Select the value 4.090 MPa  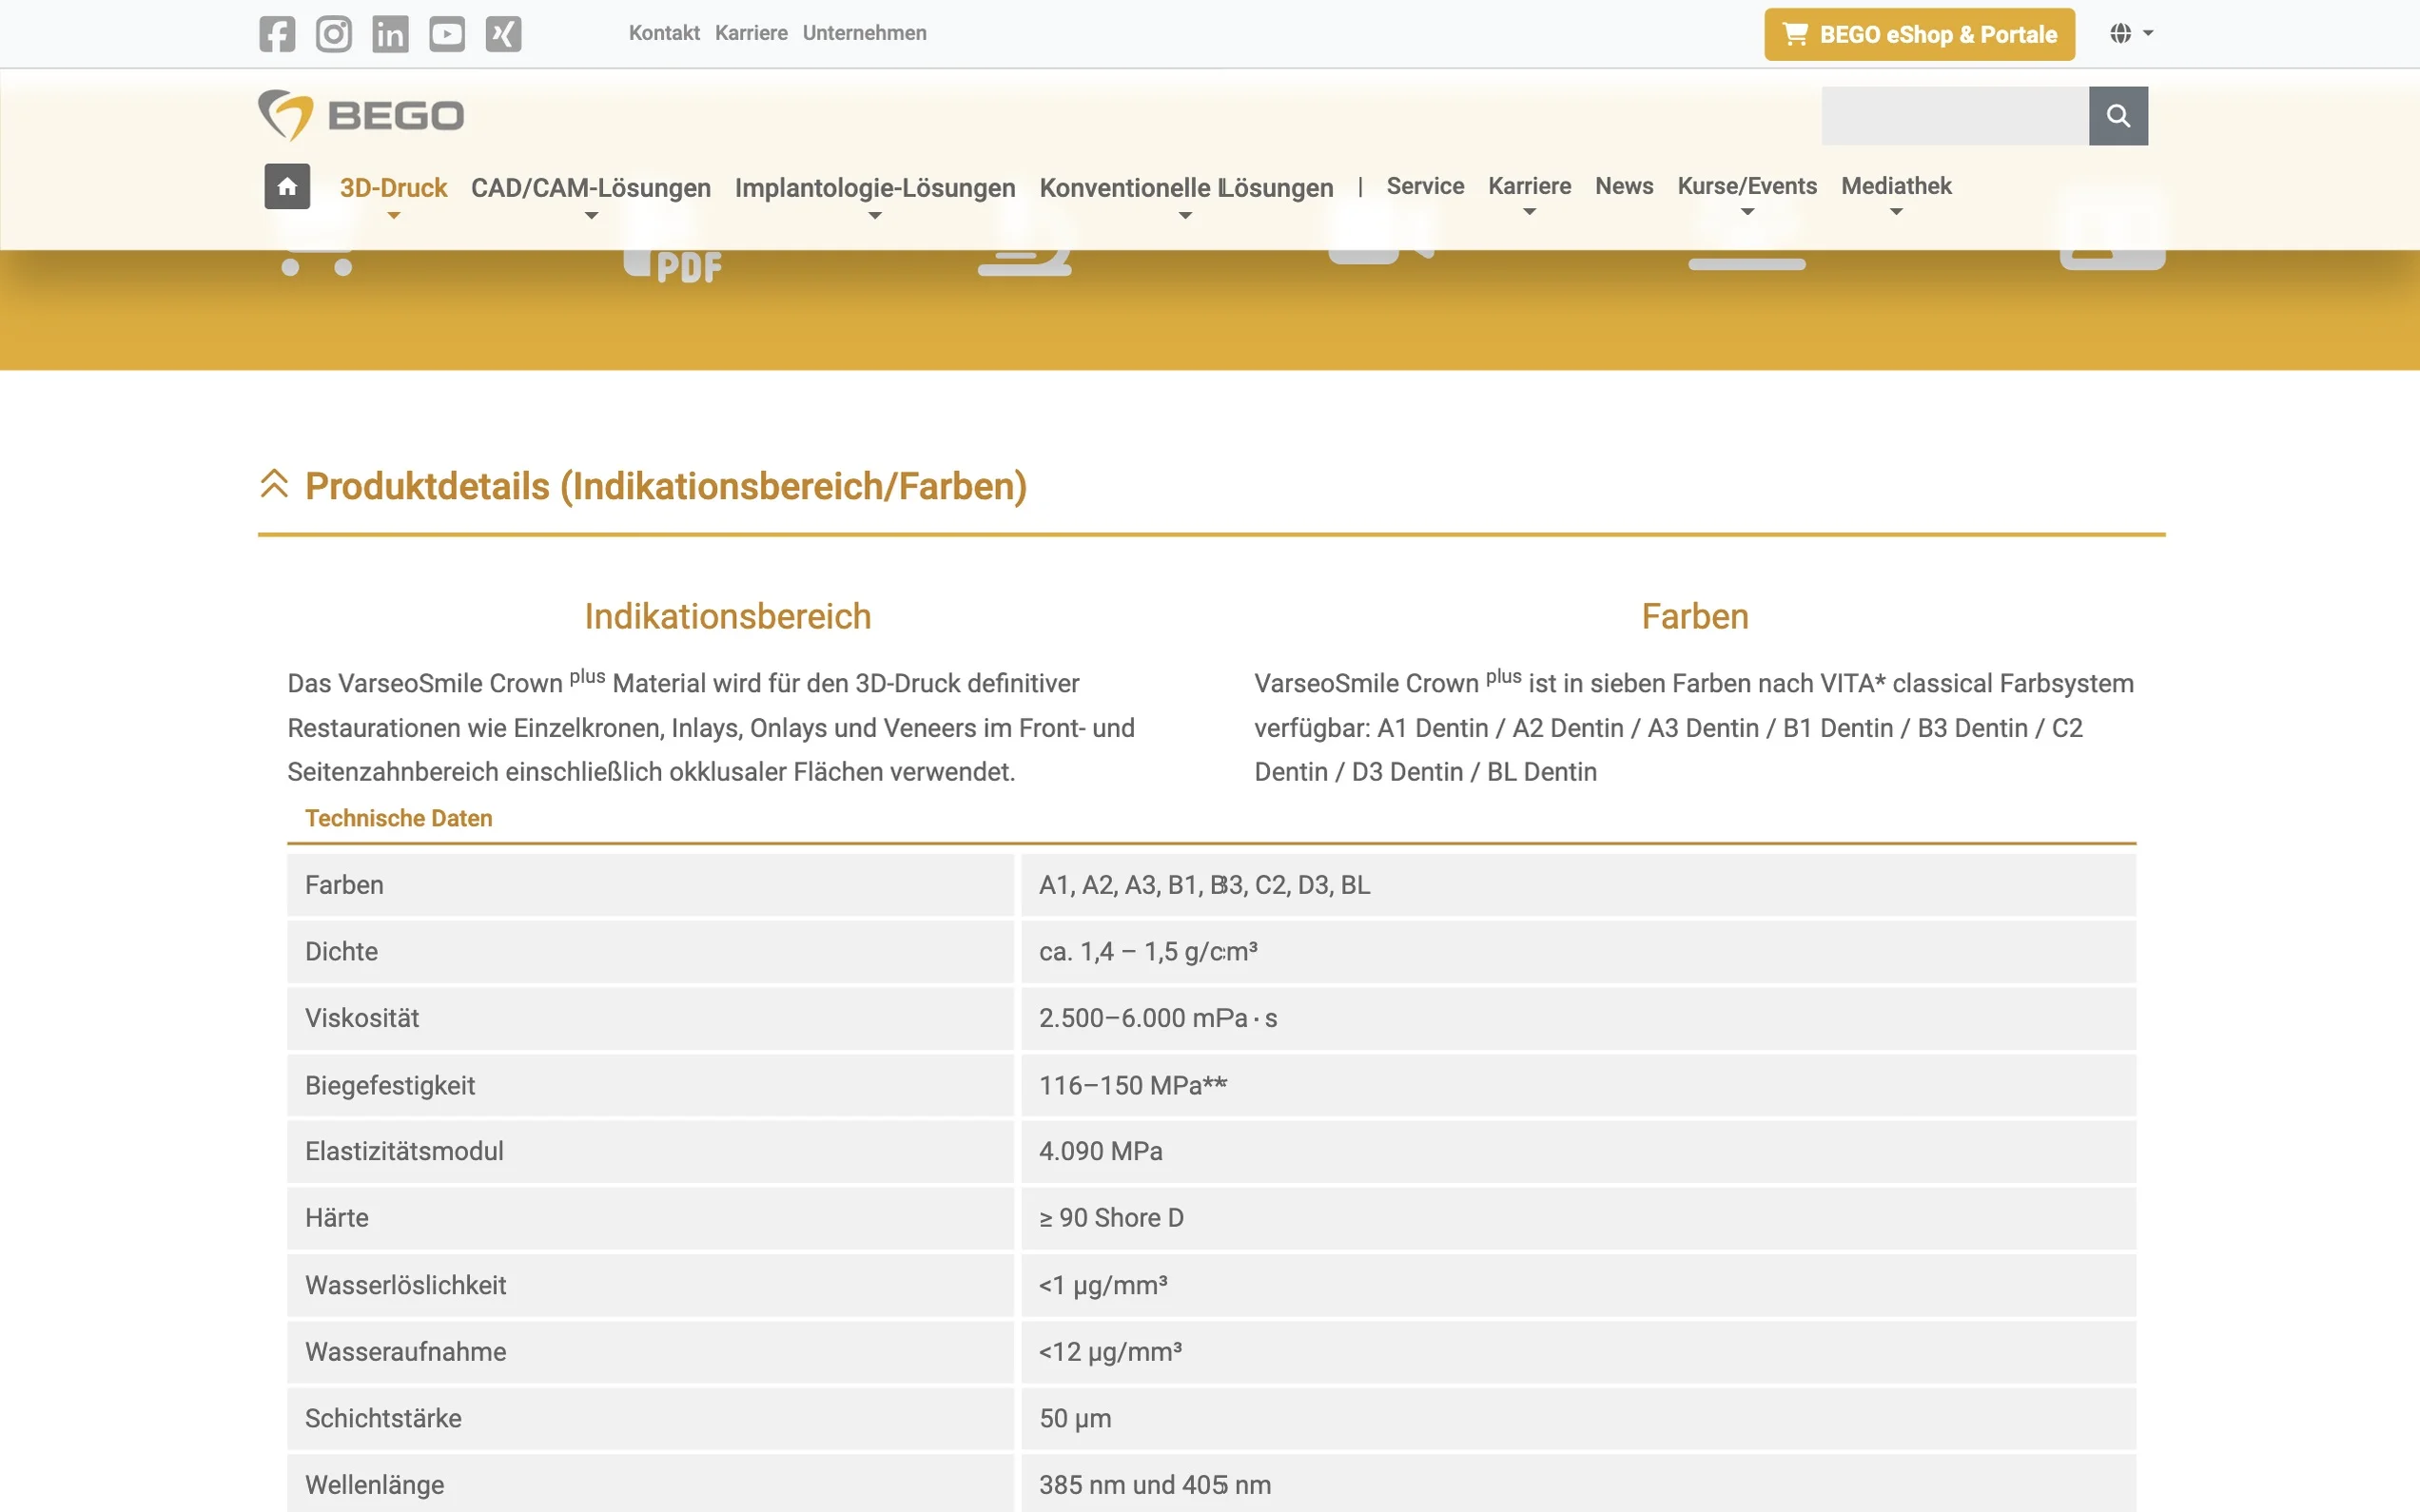[x=1101, y=1151]
